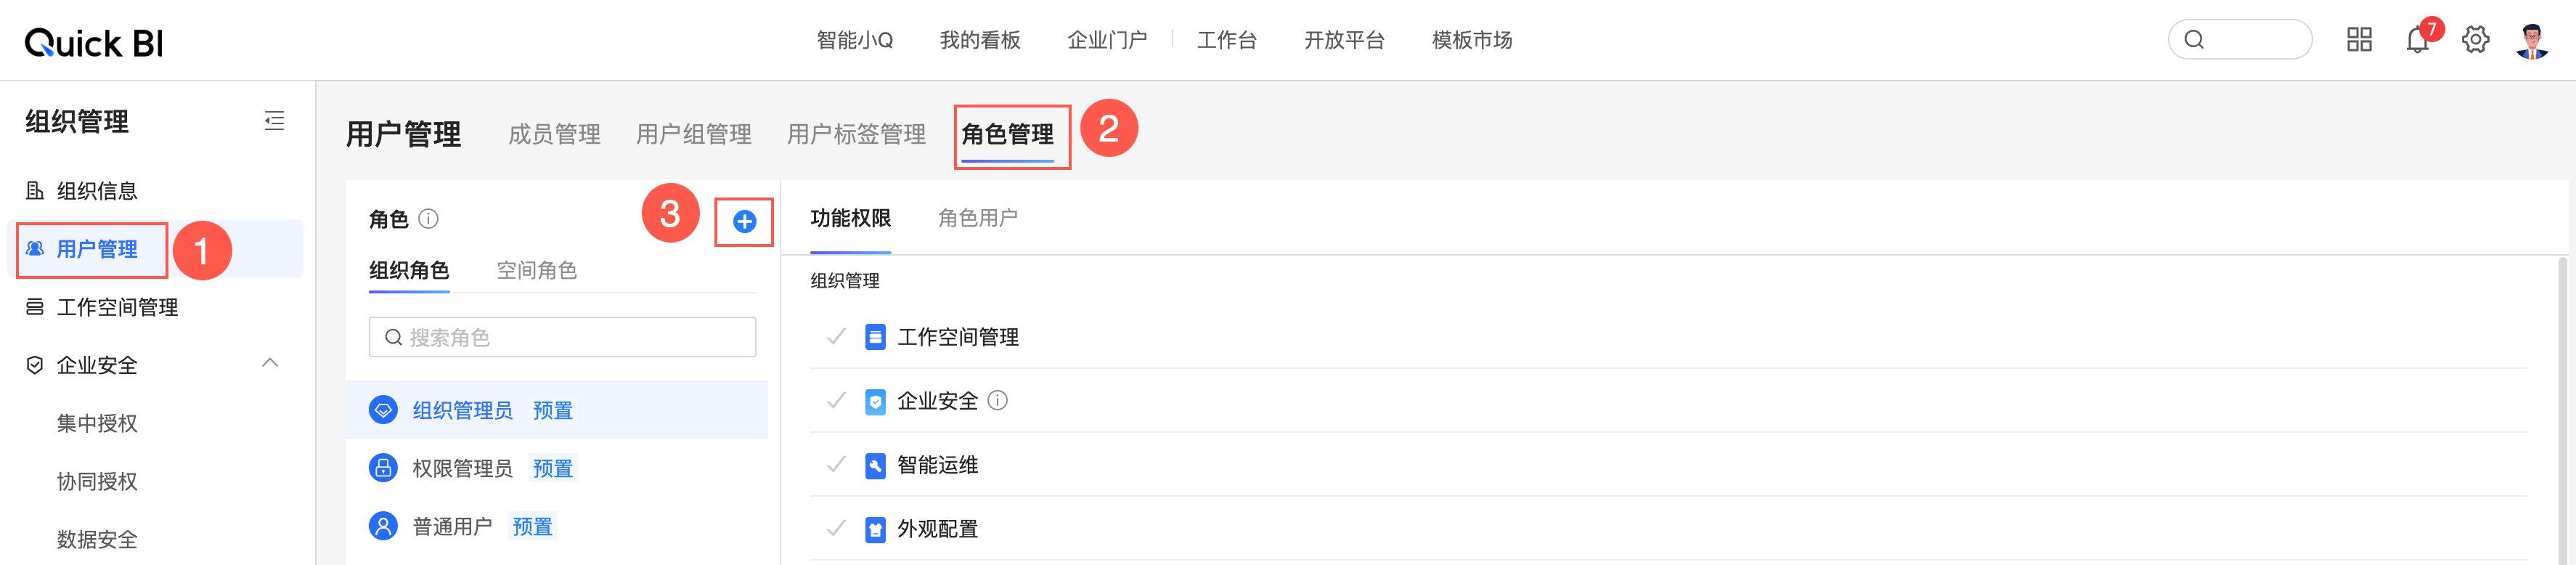Click the 搜索角色 search field
The image size is (2576, 565).
tap(562, 337)
